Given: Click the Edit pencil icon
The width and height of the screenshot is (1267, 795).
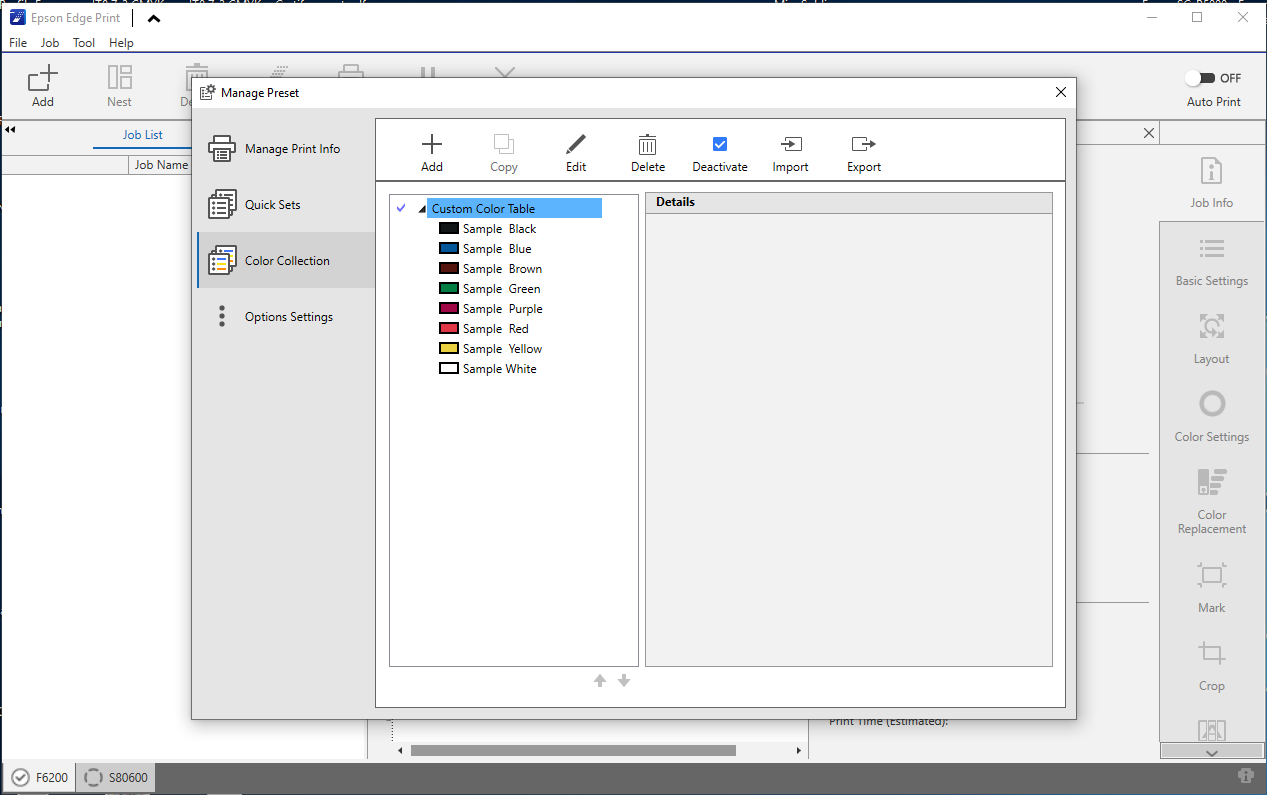Looking at the screenshot, I should (576, 144).
